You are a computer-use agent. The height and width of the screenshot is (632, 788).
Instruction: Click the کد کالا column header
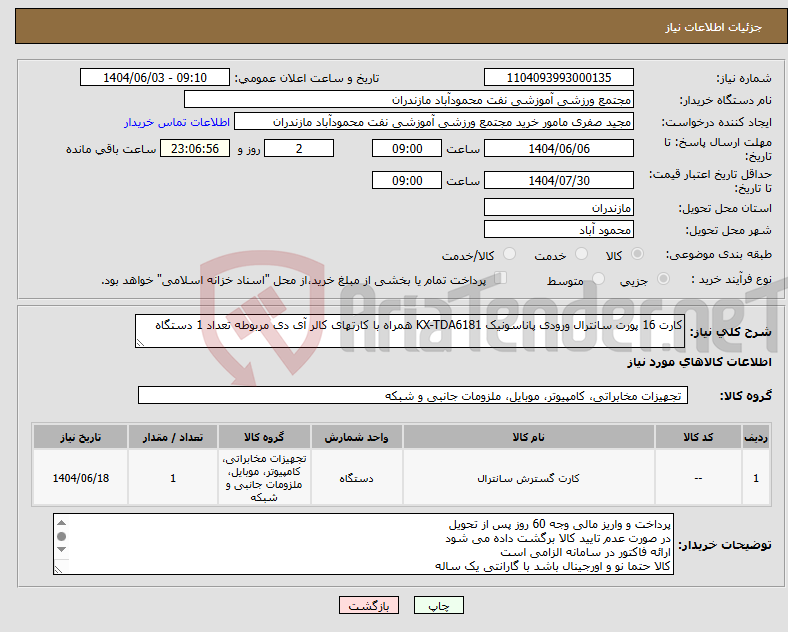pyautogui.click(x=698, y=437)
